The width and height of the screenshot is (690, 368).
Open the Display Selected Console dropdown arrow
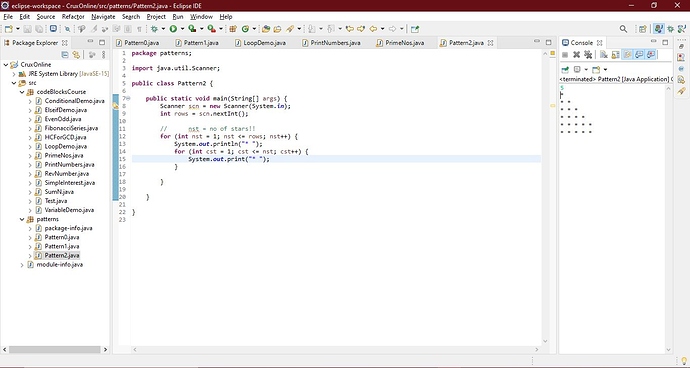[586, 70]
